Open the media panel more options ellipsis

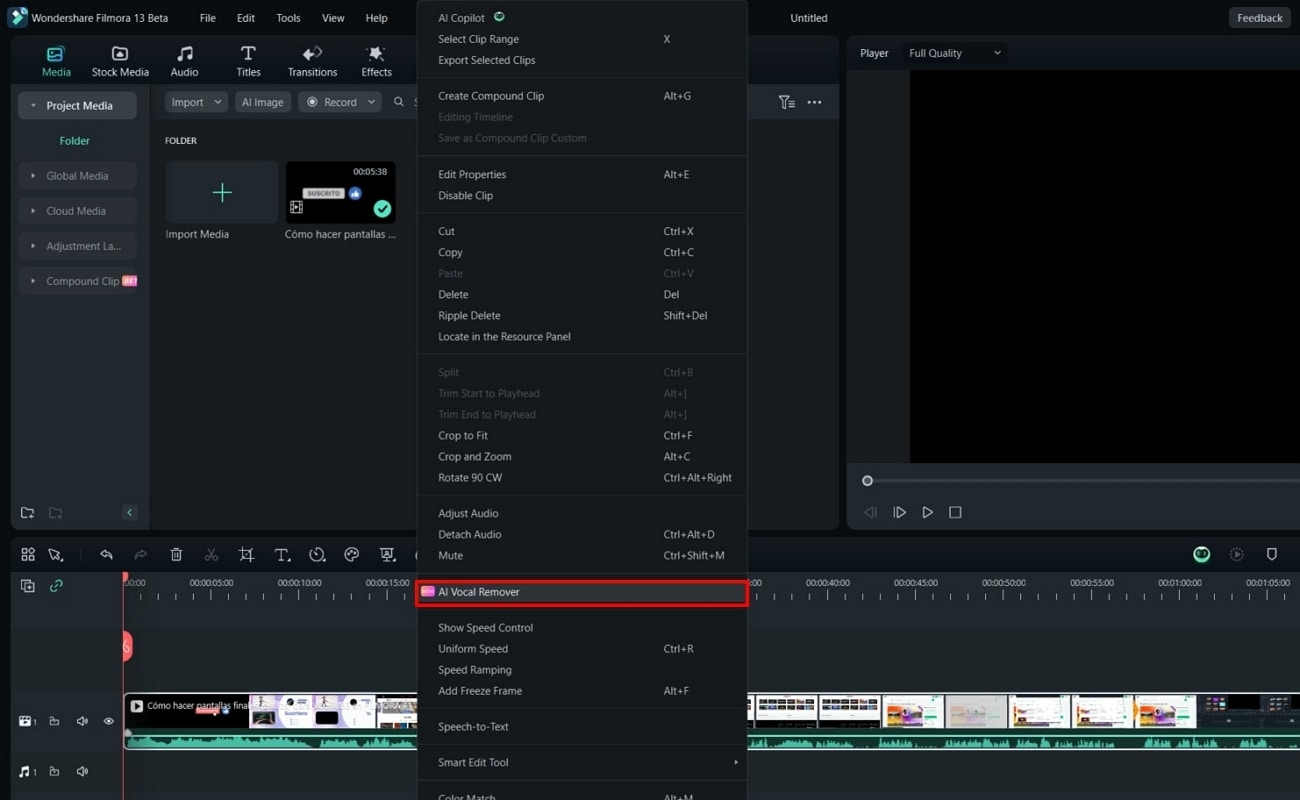tap(814, 102)
